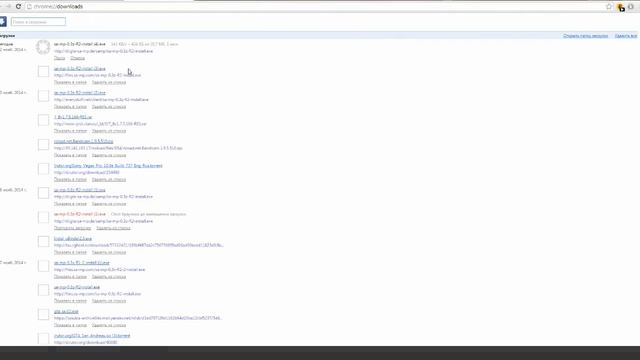Remove the R01.rar entry from the list

pos(109,131)
